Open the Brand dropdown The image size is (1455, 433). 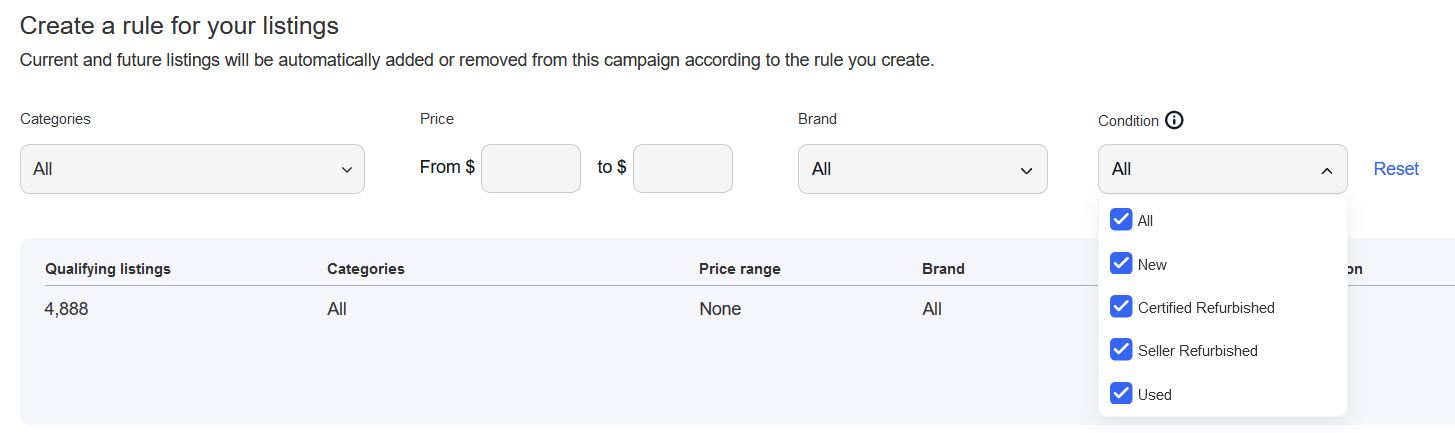(x=922, y=169)
